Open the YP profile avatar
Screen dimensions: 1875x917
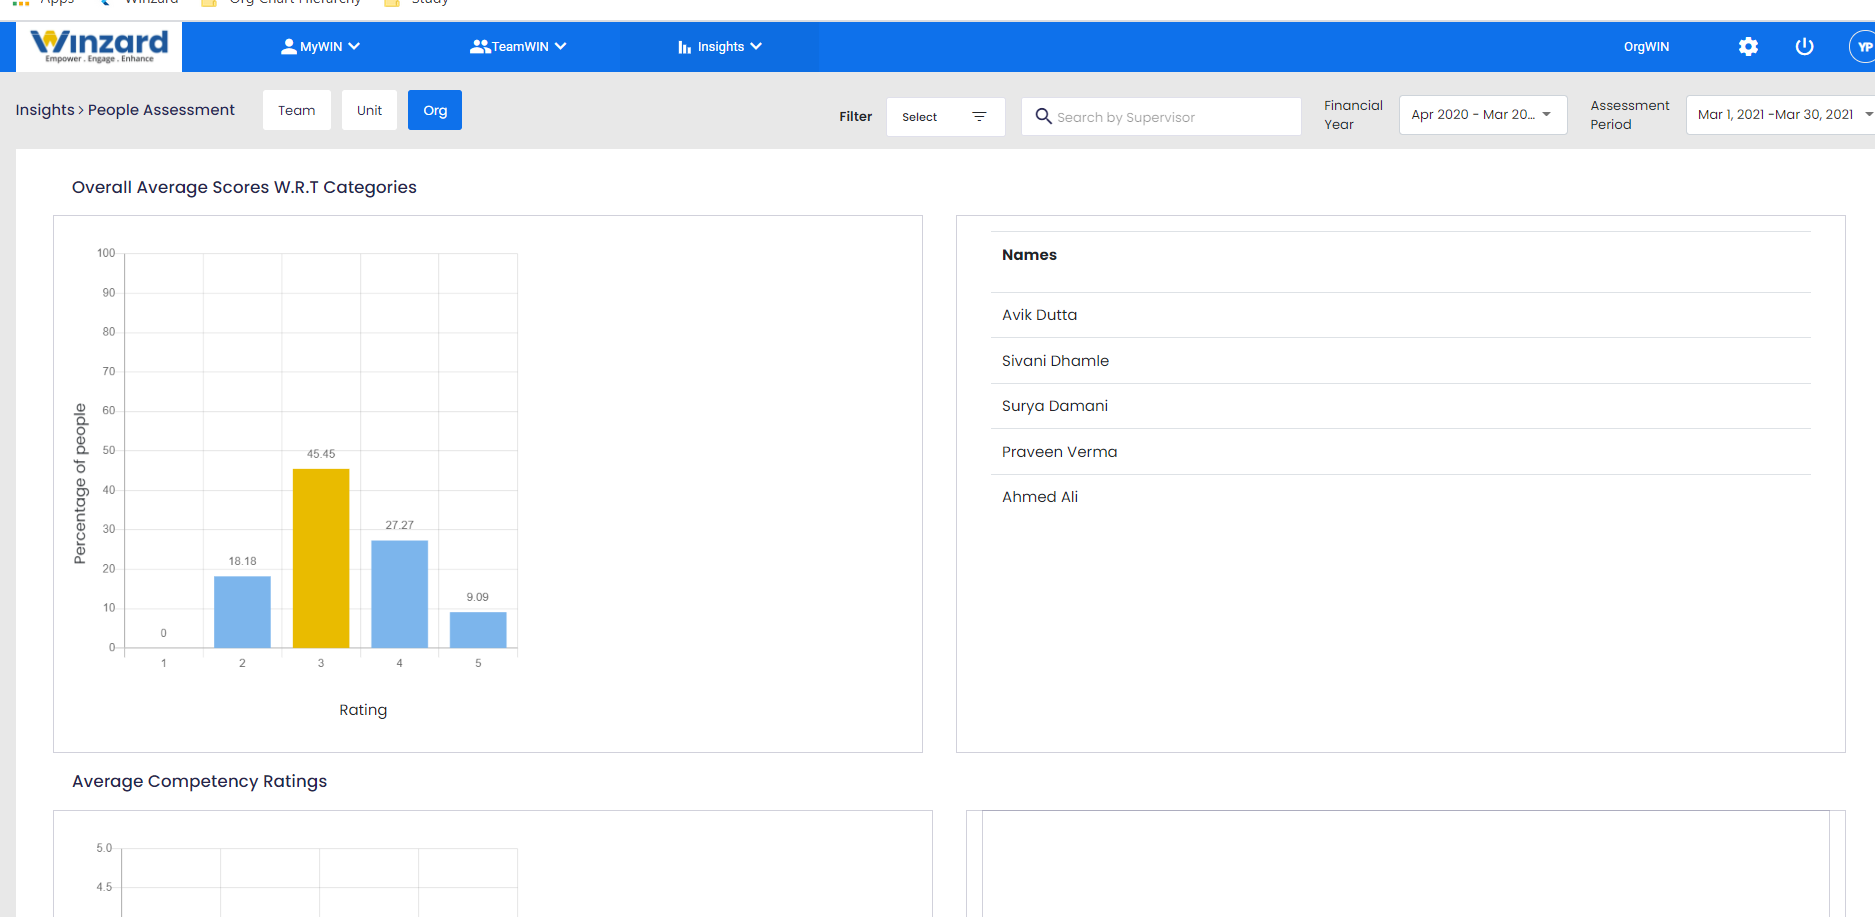[x=1862, y=46]
